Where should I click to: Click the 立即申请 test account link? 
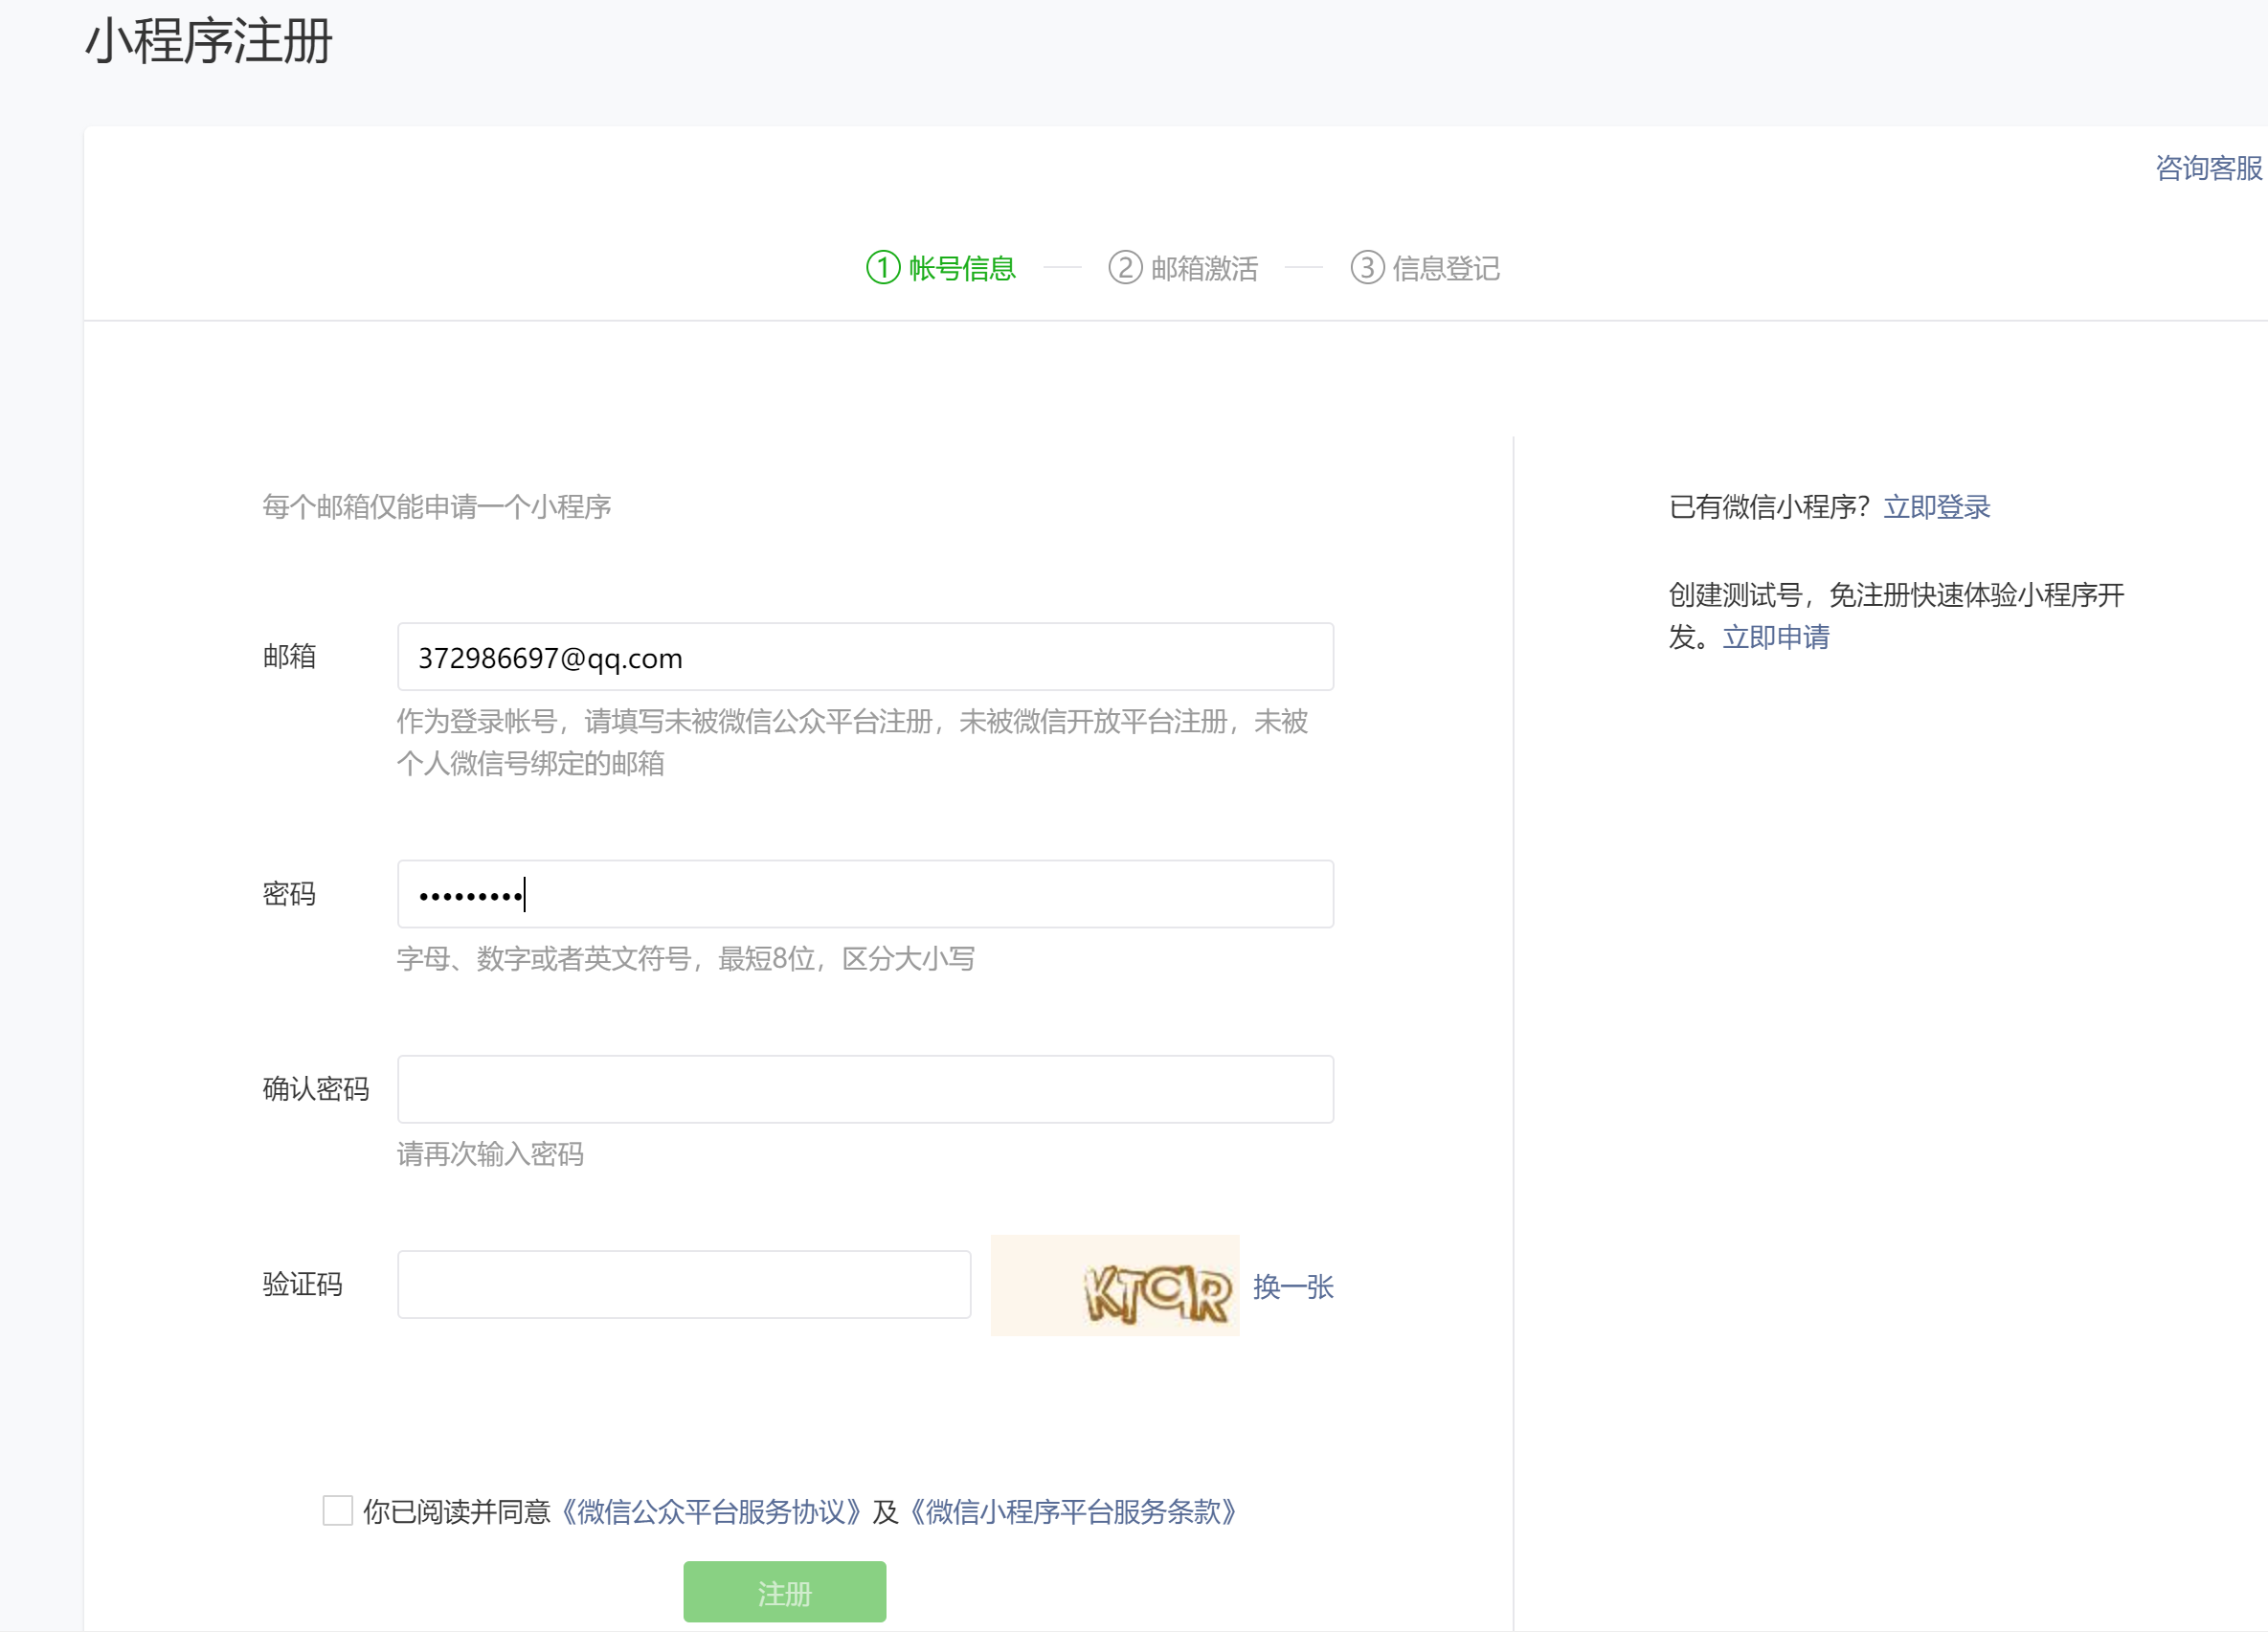click(x=1776, y=637)
